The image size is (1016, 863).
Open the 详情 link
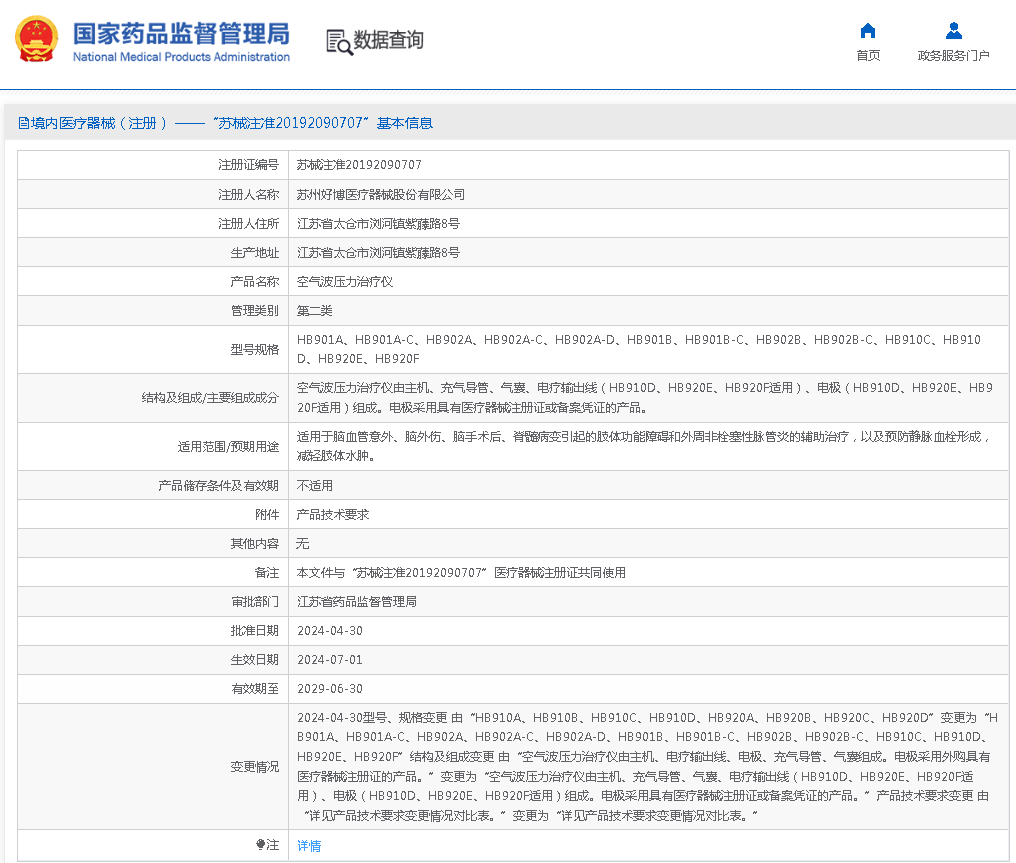pyautogui.click(x=309, y=846)
